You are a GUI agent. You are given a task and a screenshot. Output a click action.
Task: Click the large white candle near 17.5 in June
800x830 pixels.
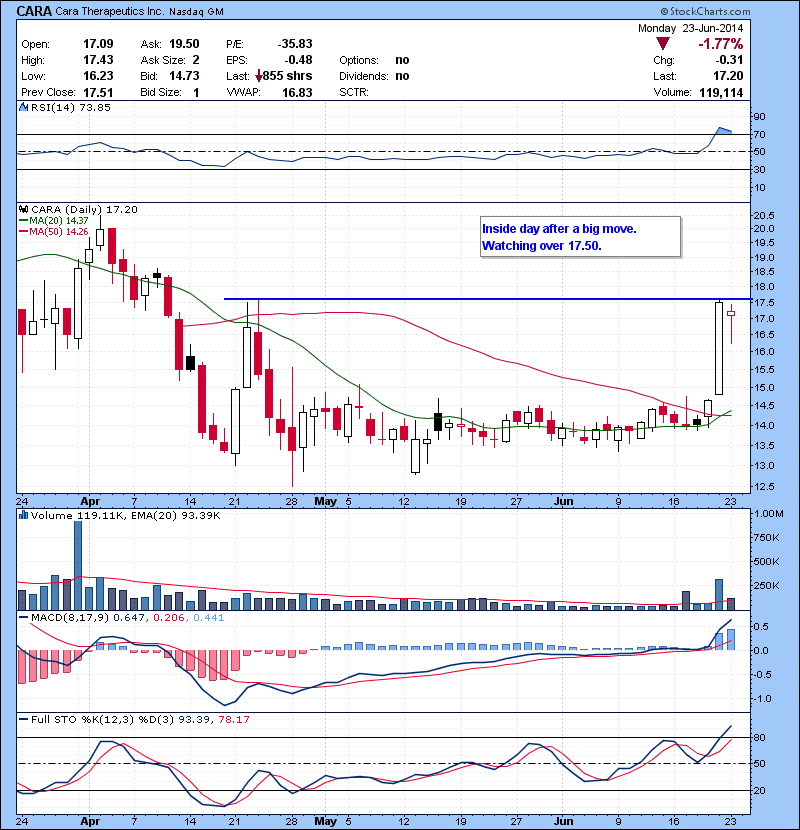(718, 348)
